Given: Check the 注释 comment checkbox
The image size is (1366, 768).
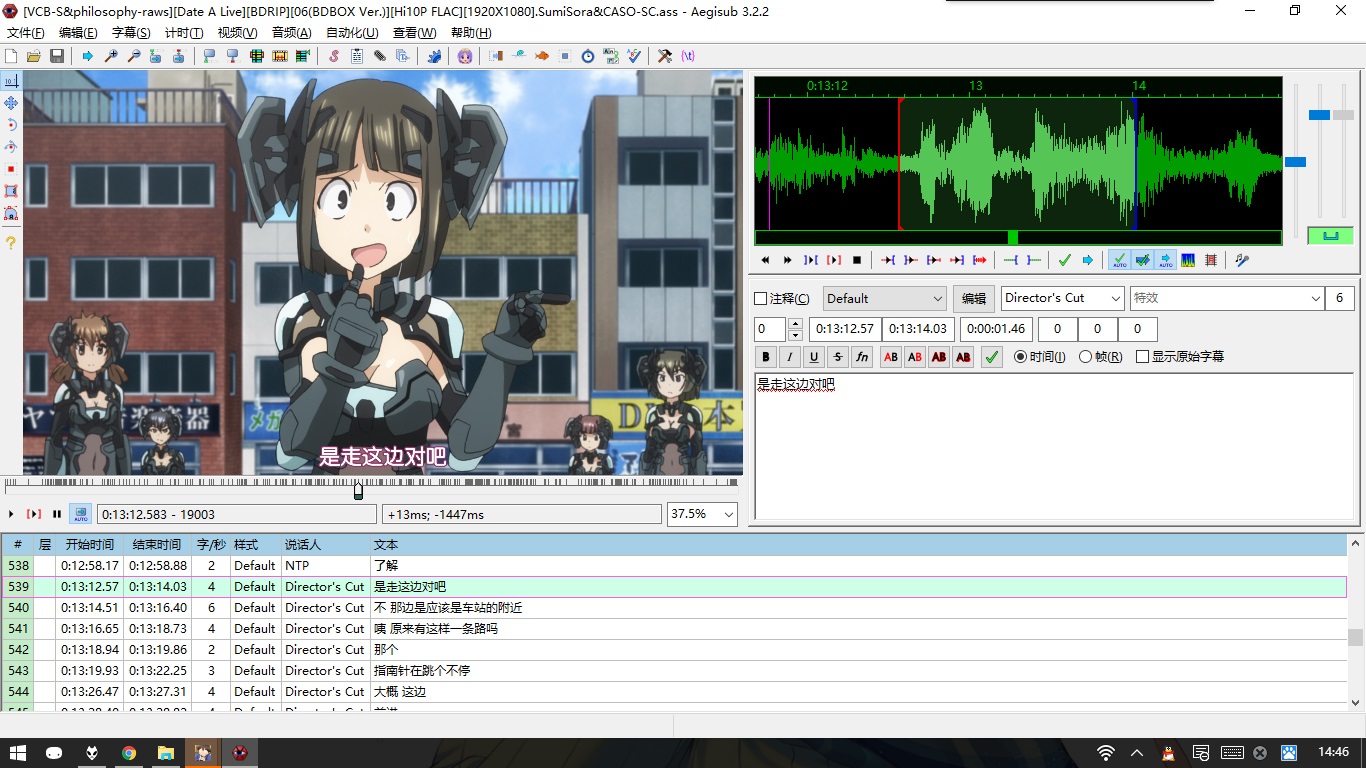Looking at the screenshot, I should coord(760,299).
